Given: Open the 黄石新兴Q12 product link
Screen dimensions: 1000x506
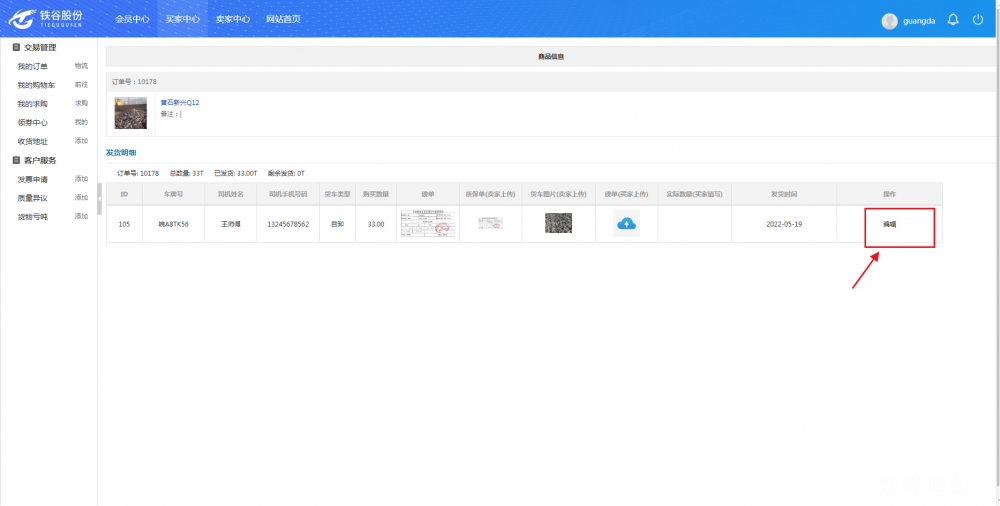Looking at the screenshot, I should click(x=180, y=102).
